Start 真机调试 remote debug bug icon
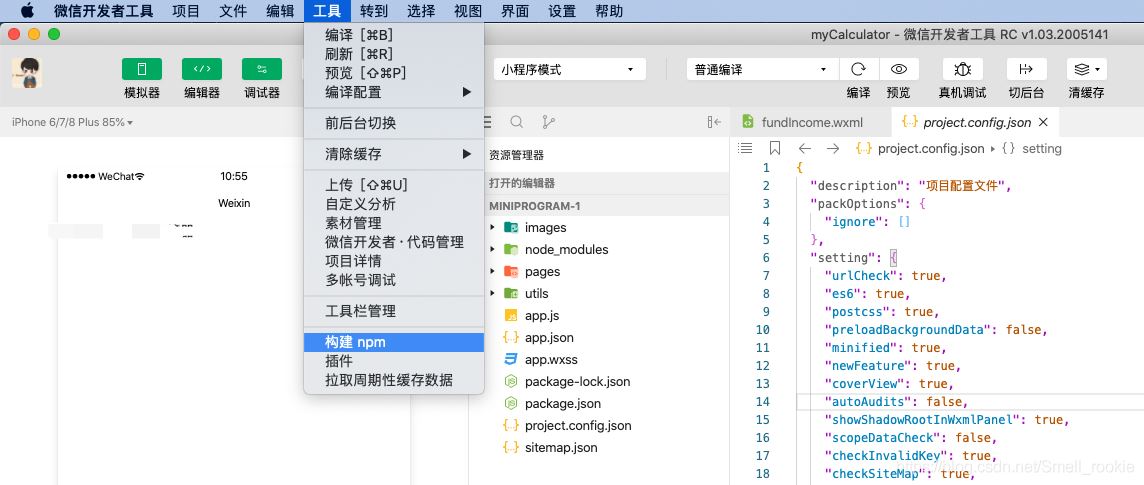The width and height of the screenshot is (1144, 485). tap(962, 69)
